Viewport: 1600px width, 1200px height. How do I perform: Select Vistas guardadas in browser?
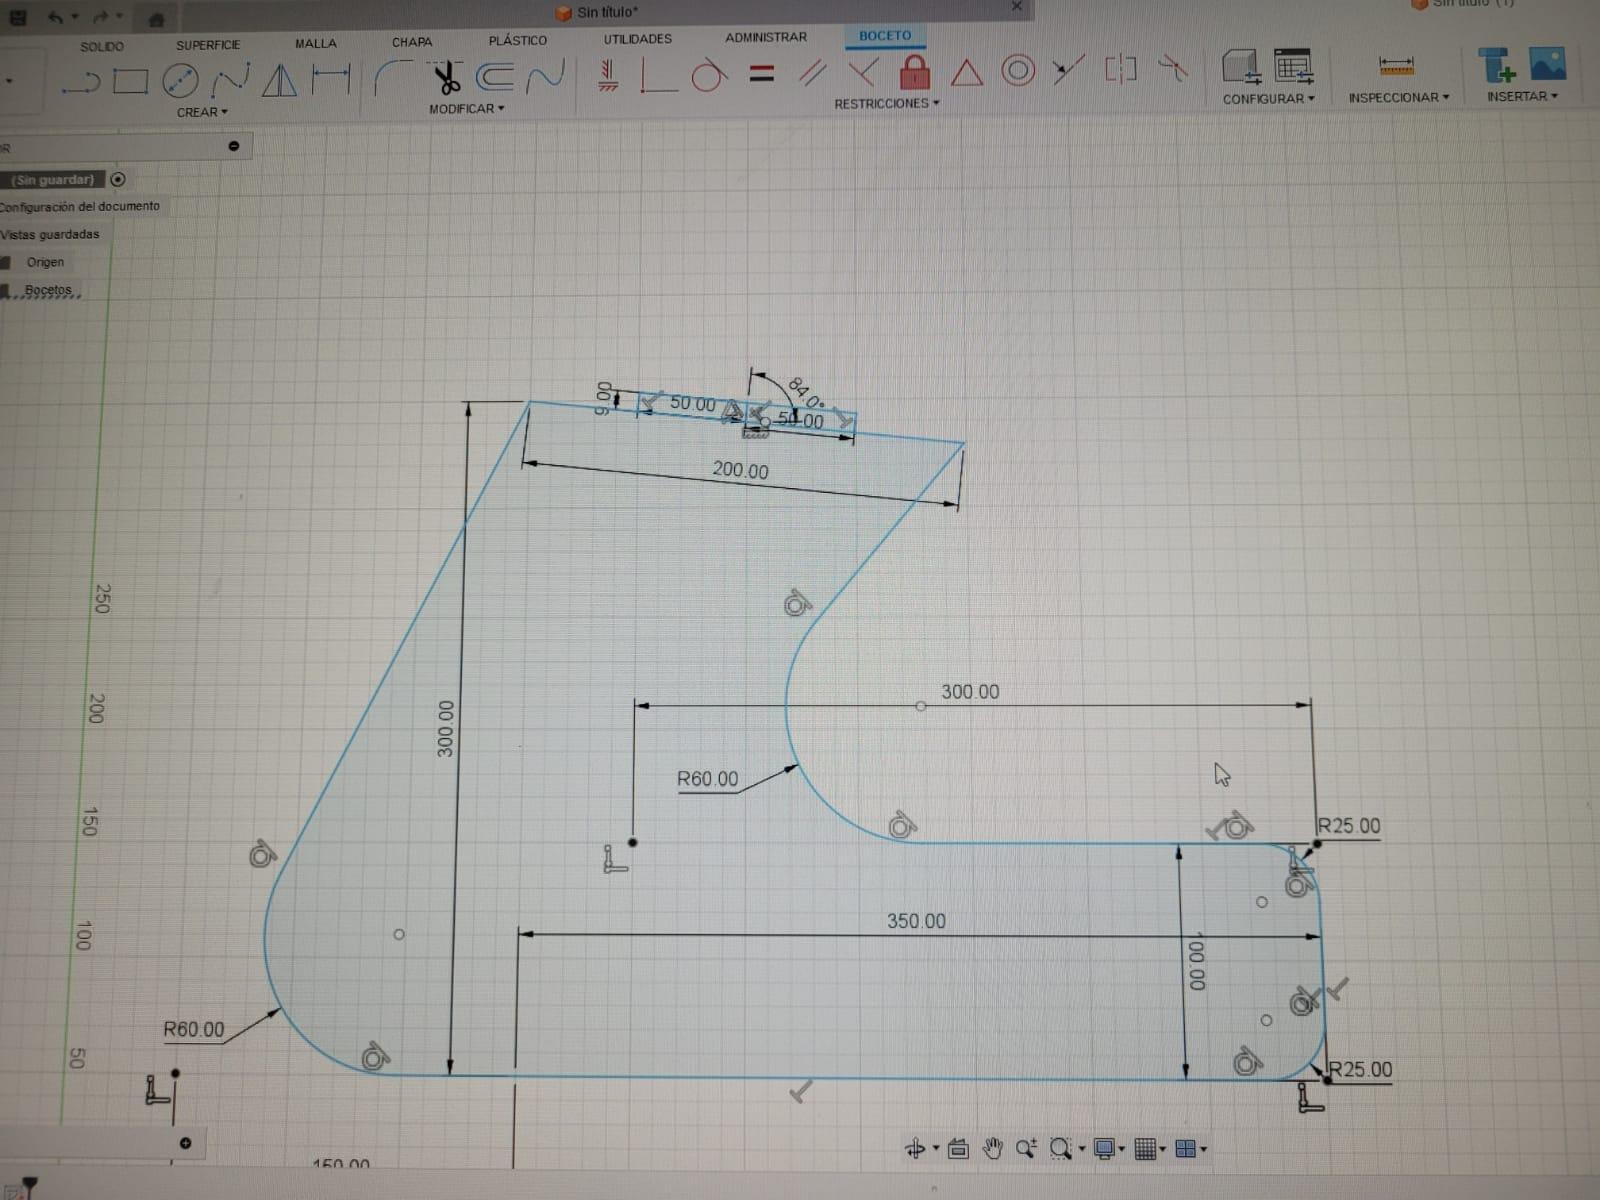(50, 234)
